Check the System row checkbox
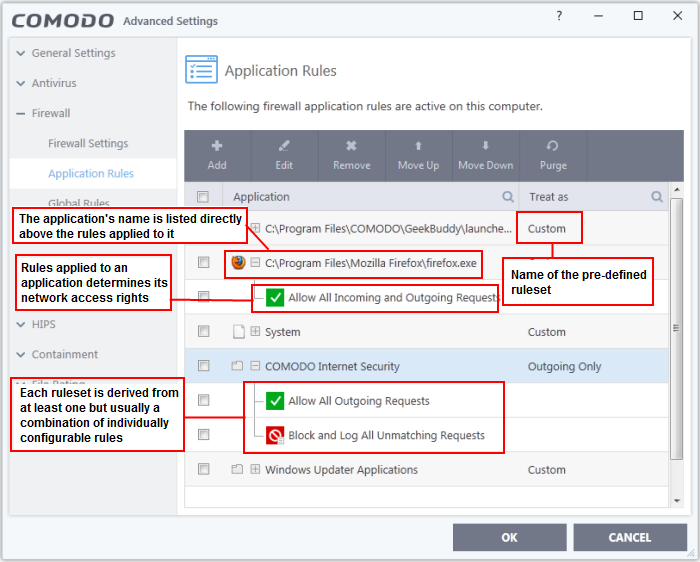 [204, 331]
